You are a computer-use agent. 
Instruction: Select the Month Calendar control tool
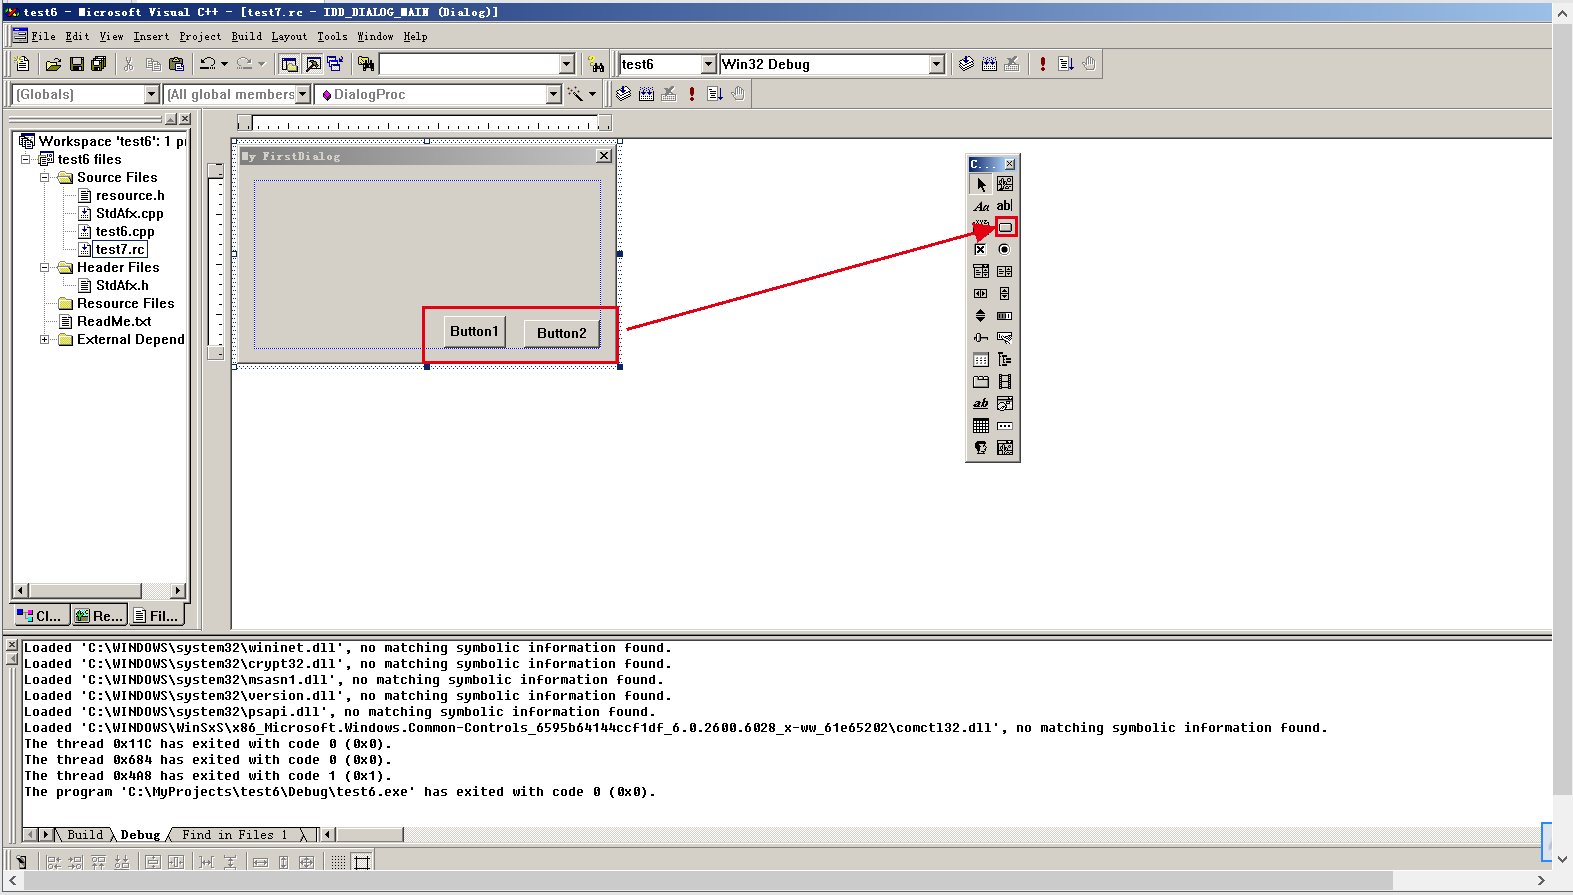pyautogui.click(x=981, y=426)
